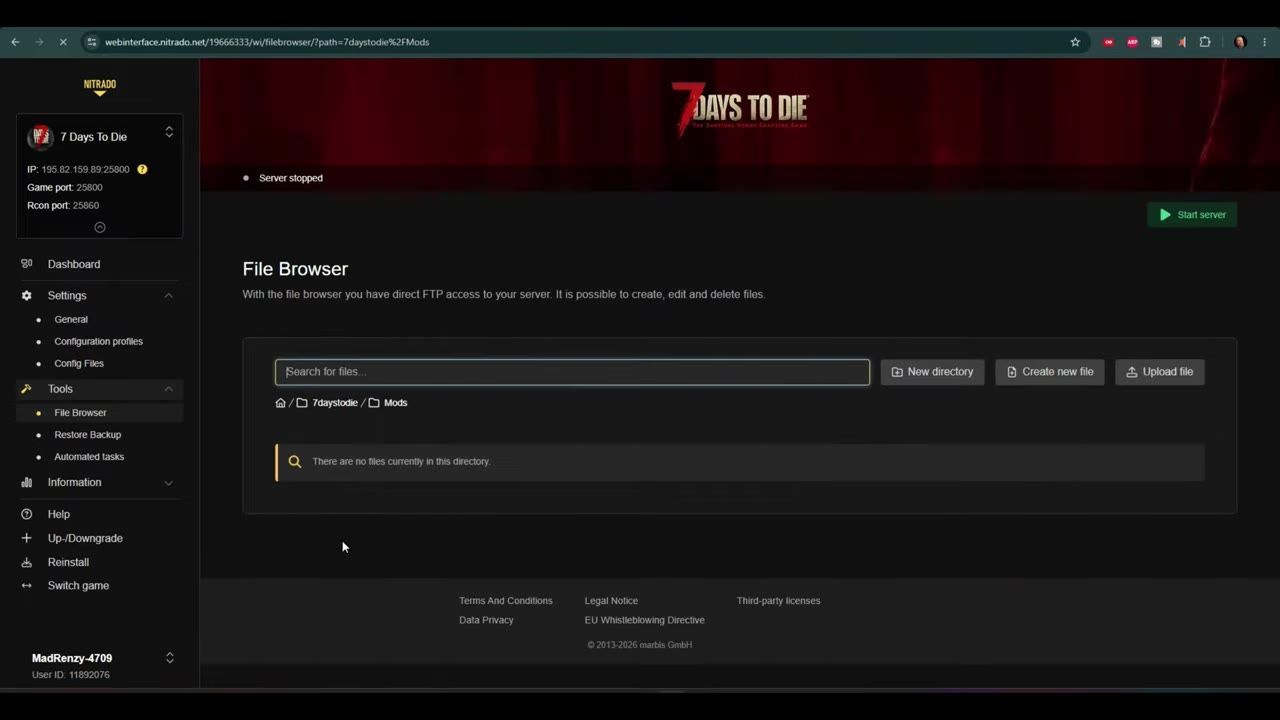Screen dimensions: 1280x720
Task: Open Restore Backup page
Action: (x=88, y=435)
